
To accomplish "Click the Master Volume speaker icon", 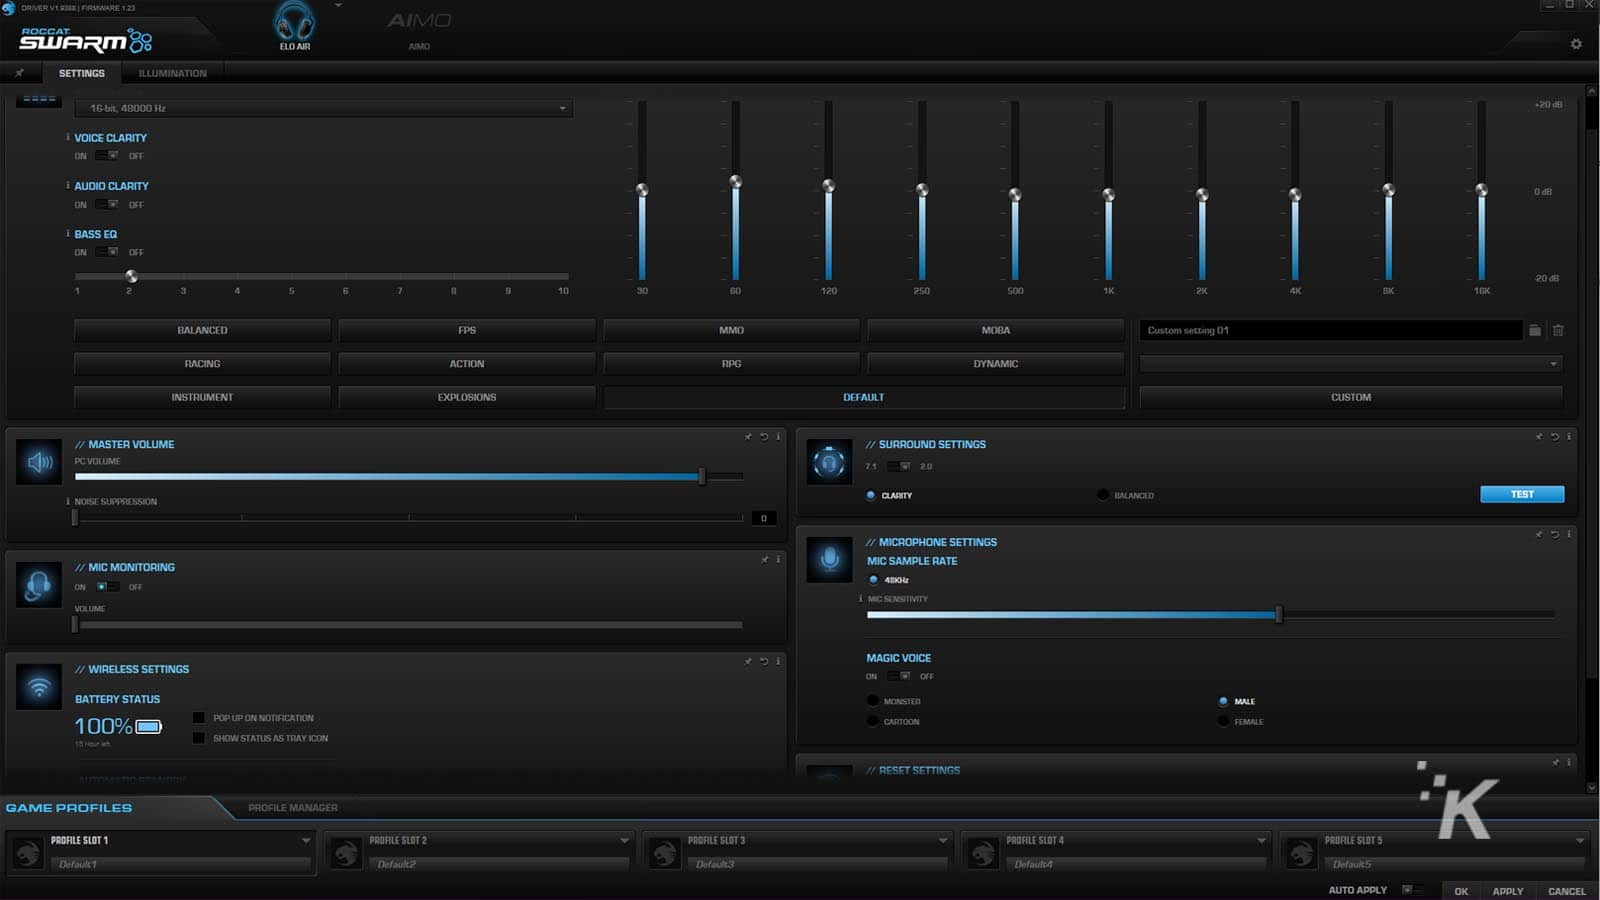I will [x=39, y=463].
